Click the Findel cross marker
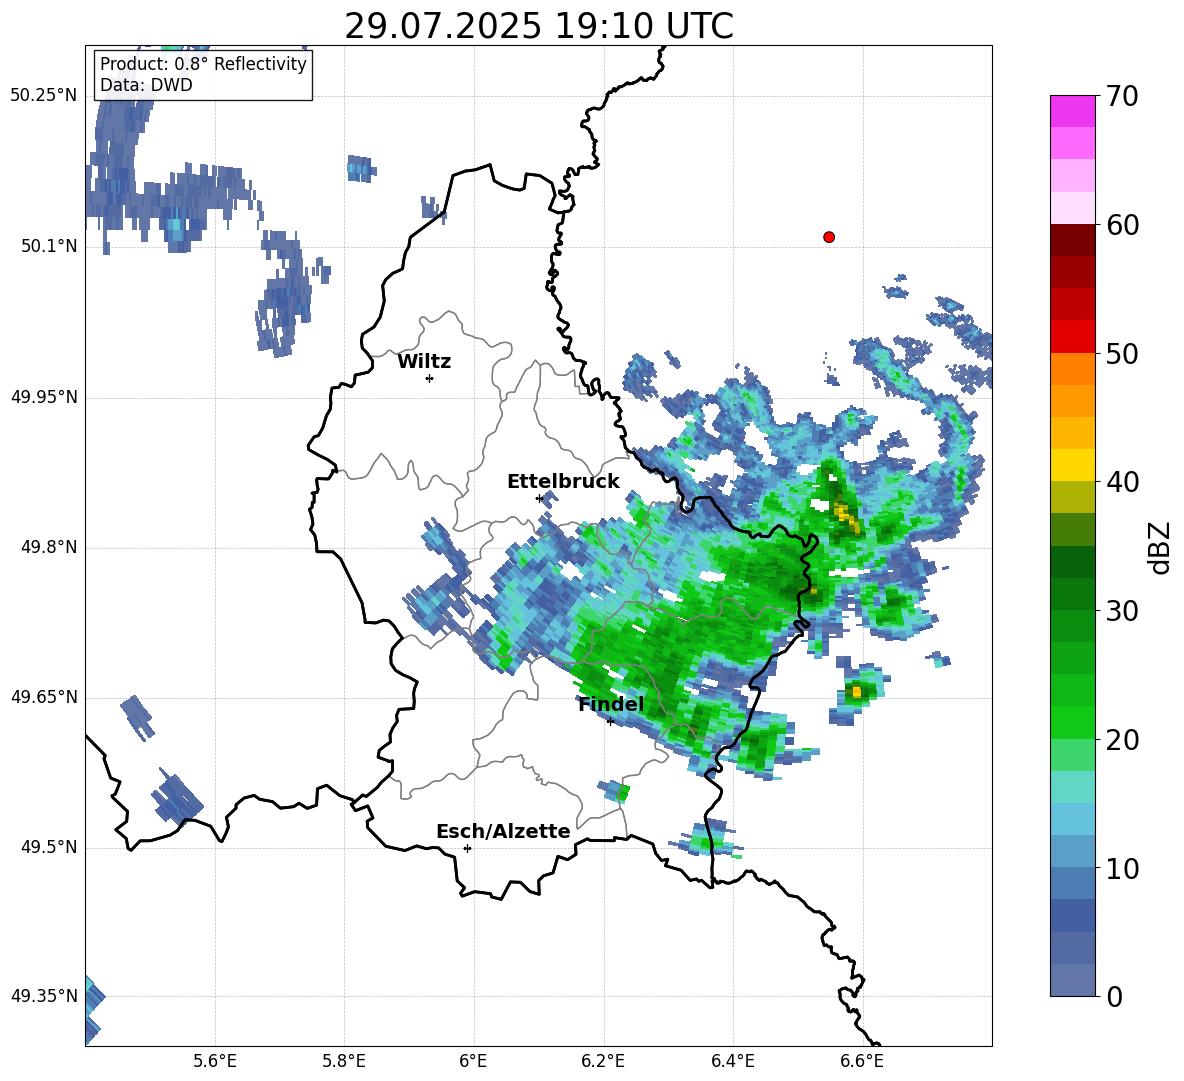 (610, 722)
